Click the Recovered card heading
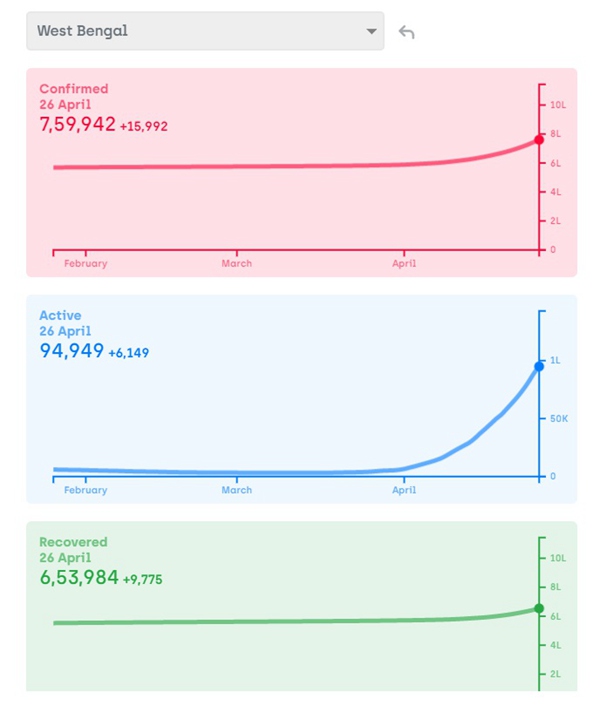Image resolution: width=600 pixels, height=706 pixels. coord(73,542)
